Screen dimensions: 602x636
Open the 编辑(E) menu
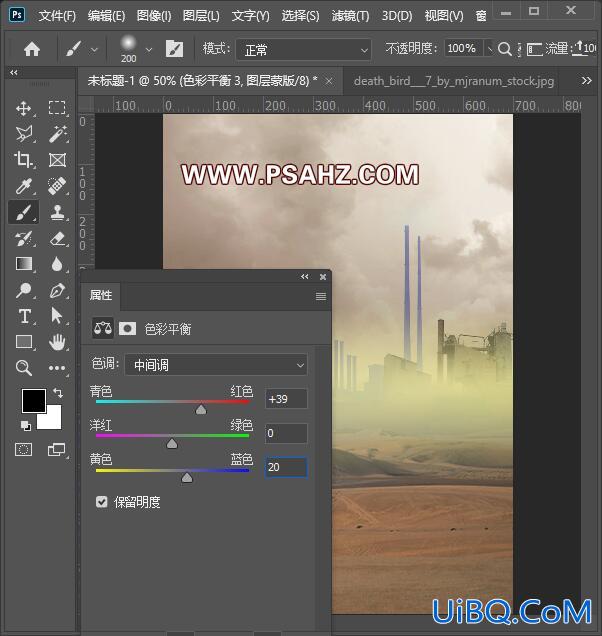pyautogui.click(x=106, y=16)
